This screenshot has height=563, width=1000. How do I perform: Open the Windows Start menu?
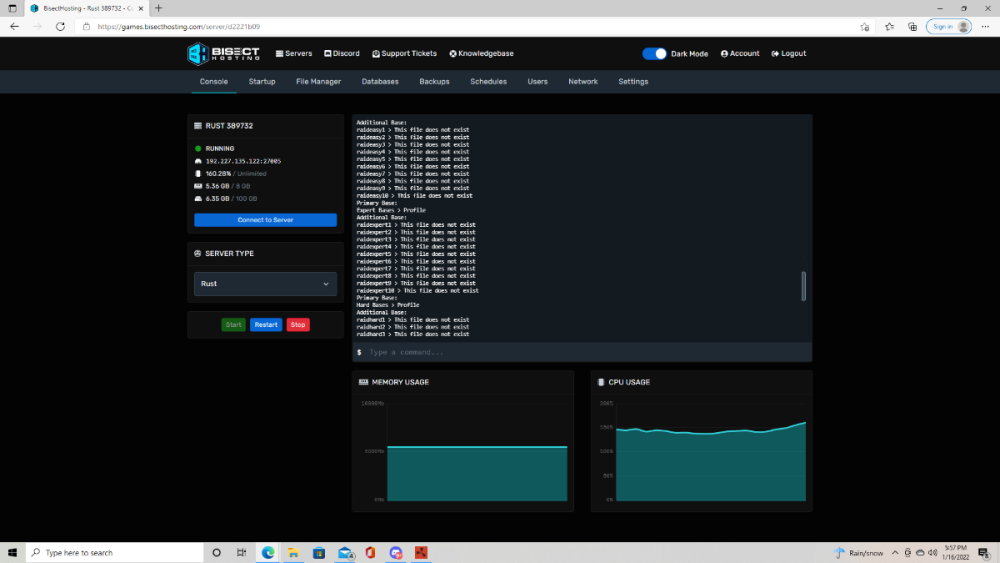[12, 553]
